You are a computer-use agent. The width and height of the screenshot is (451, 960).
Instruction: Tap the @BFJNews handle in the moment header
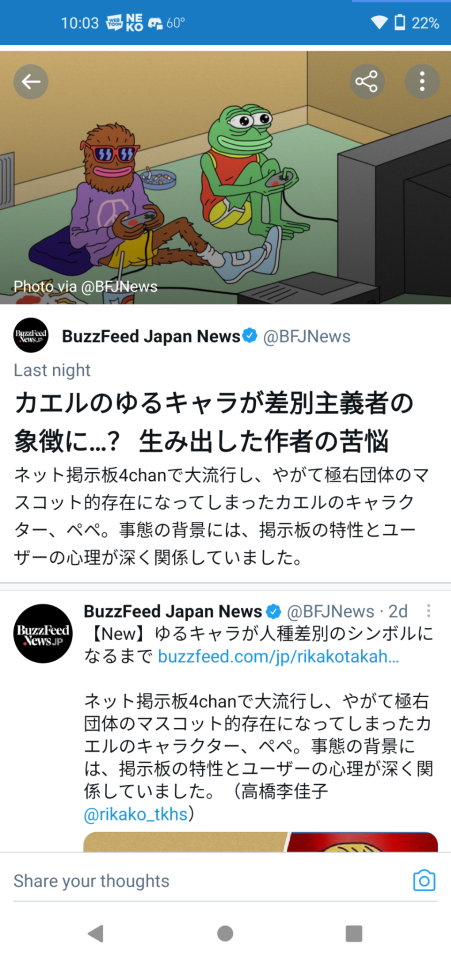pos(307,336)
